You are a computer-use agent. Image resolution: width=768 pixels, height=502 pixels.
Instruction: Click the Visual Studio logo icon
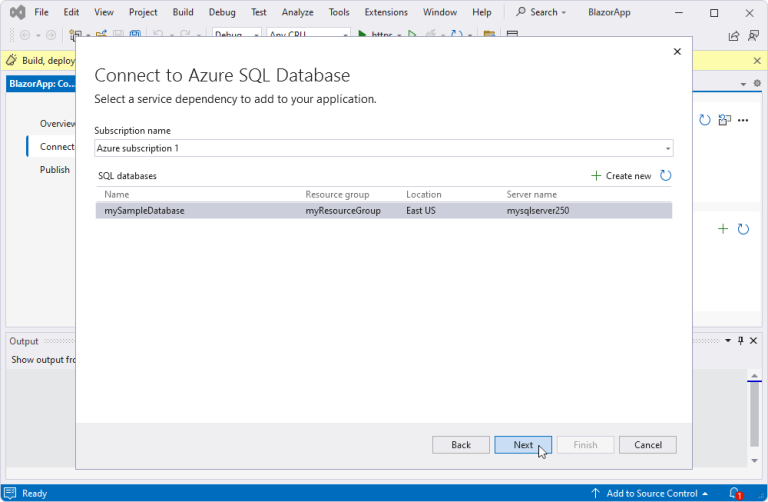18,12
